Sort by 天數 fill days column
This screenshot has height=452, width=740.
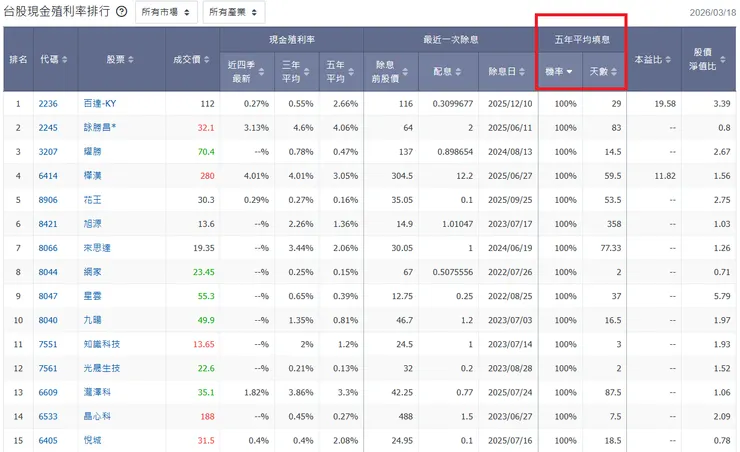604,72
